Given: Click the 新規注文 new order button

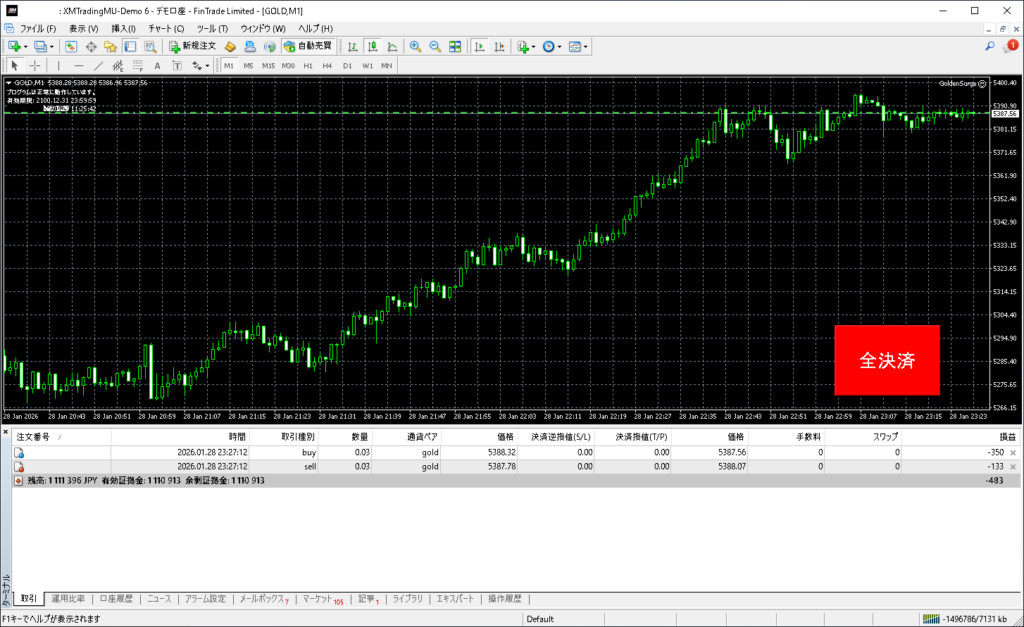Looking at the screenshot, I should click(192, 46).
